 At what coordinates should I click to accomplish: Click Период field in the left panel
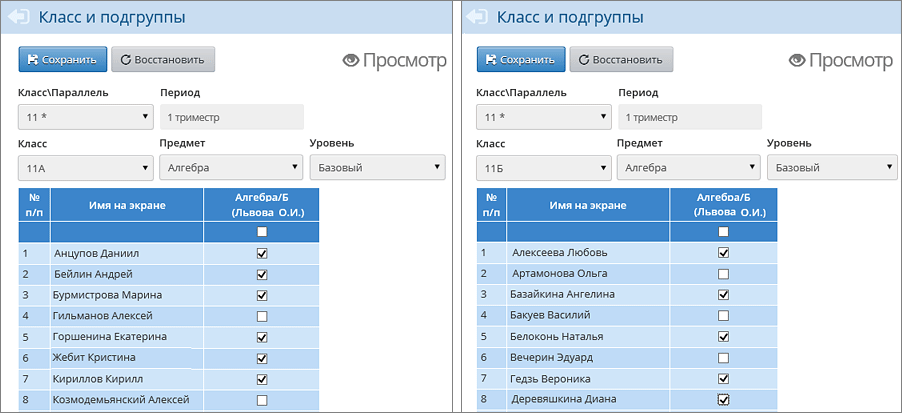[232, 117]
